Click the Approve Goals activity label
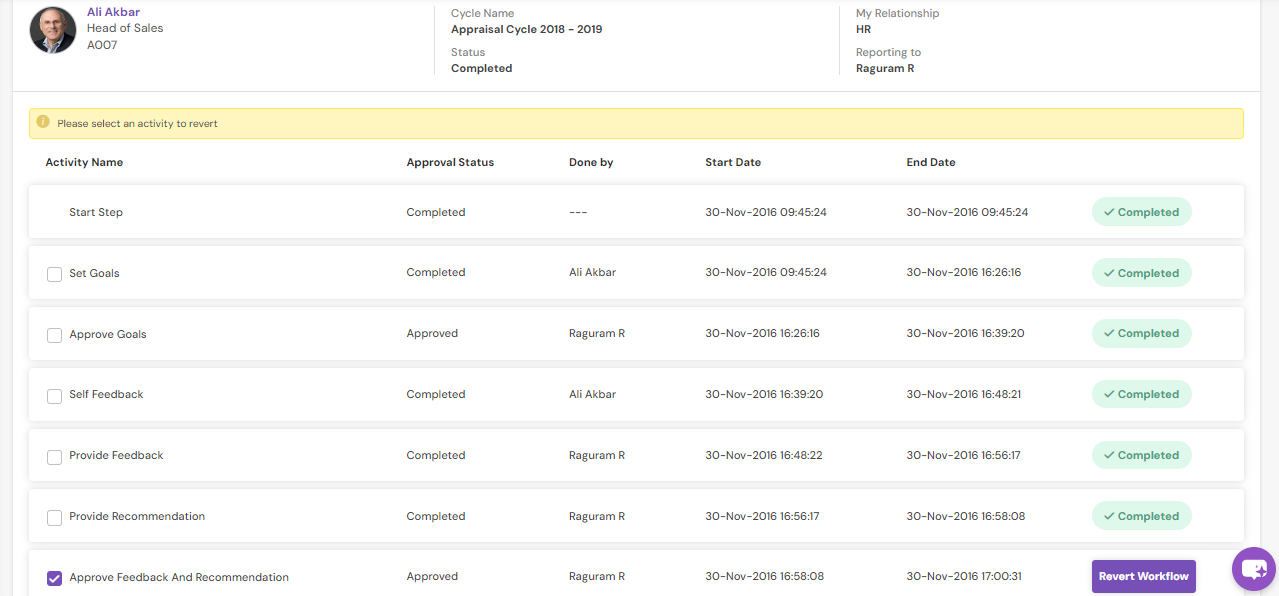The height and width of the screenshot is (596, 1279). click(108, 334)
